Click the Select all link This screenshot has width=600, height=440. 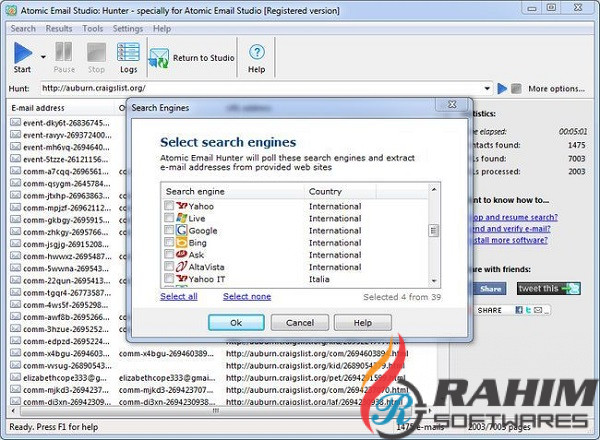click(179, 296)
